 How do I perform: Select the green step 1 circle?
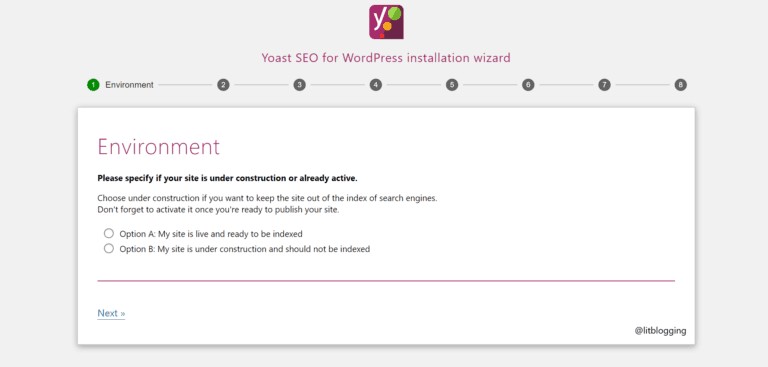tap(93, 85)
